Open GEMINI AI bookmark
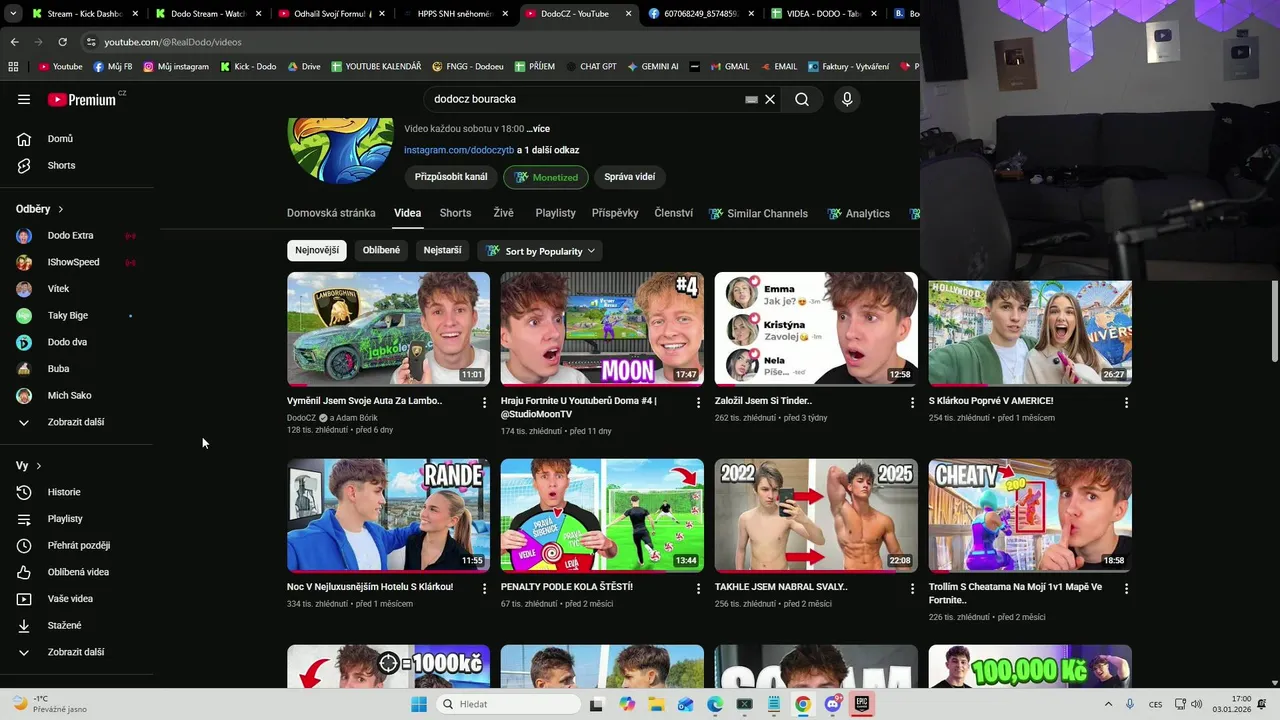Image resolution: width=1280 pixels, height=720 pixels. 653,67
